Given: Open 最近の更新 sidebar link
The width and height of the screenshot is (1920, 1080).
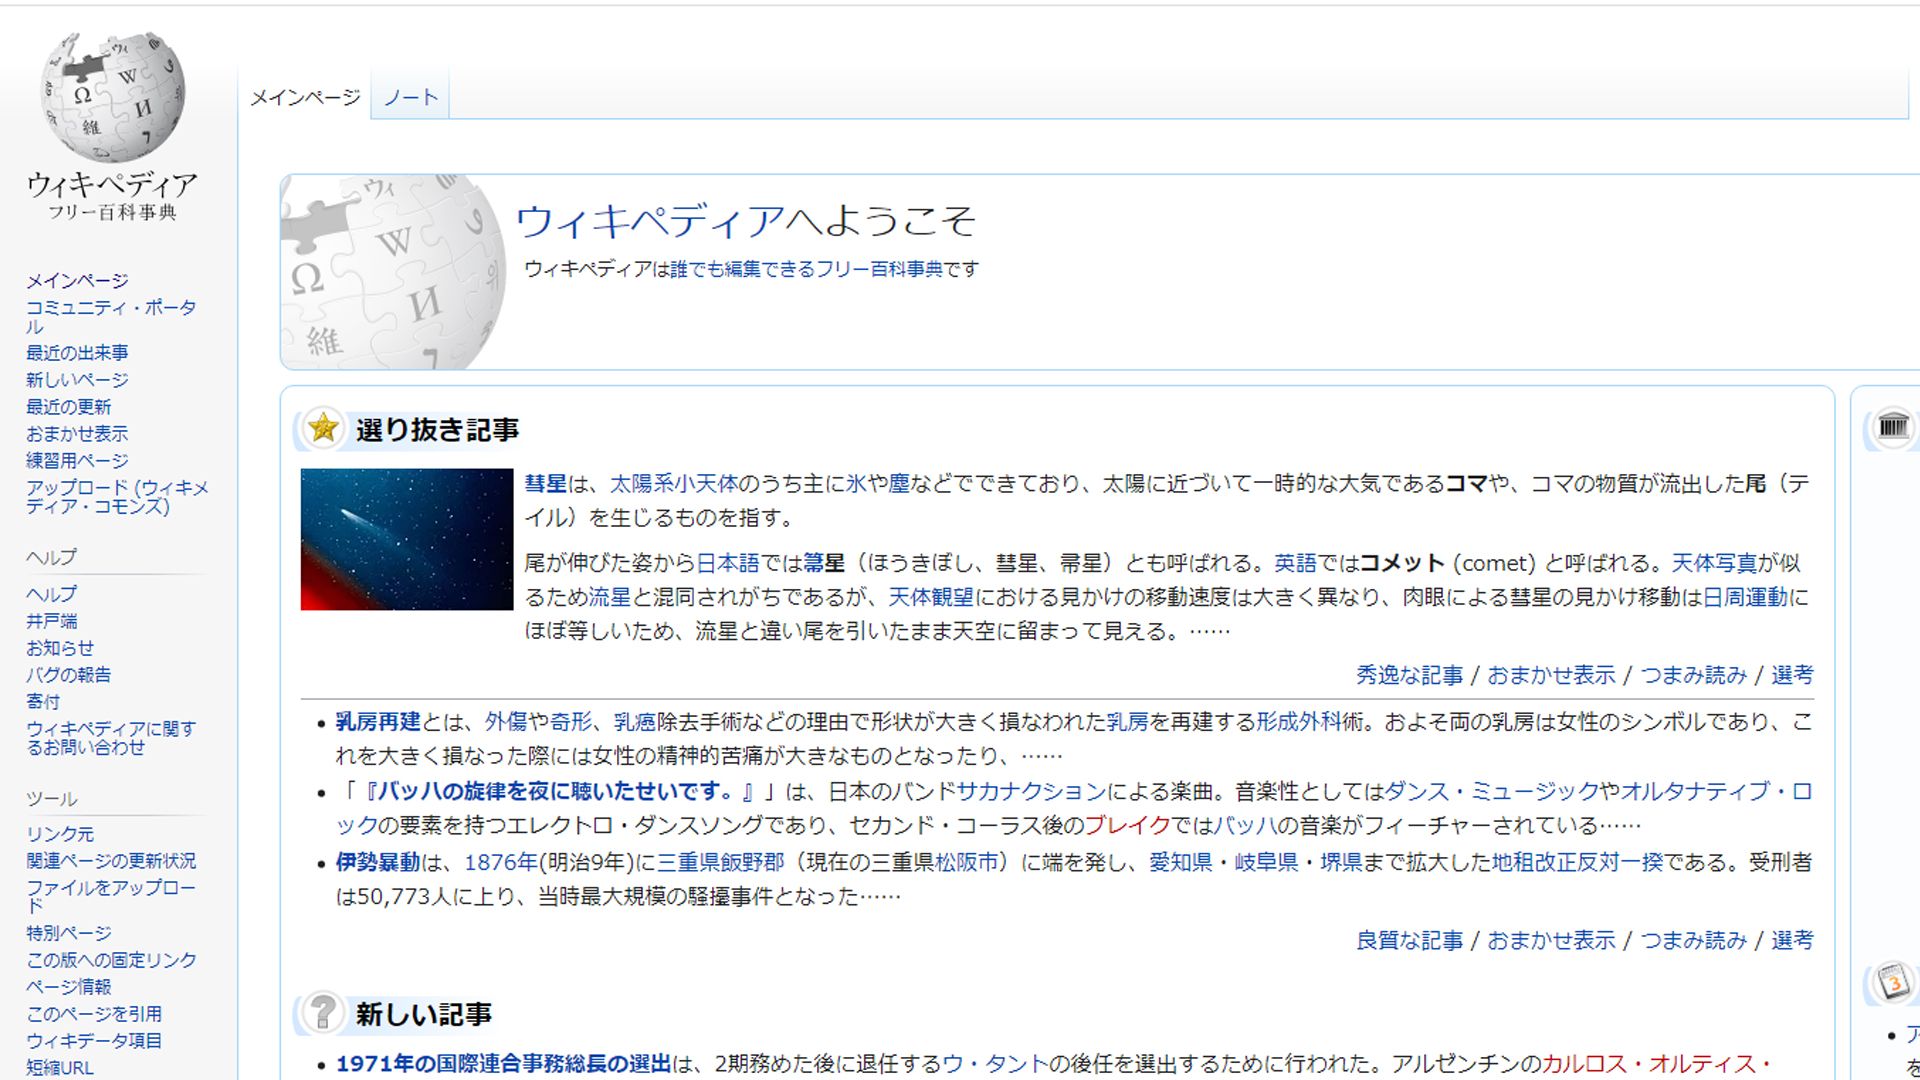Looking at the screenshot, I should (68, 407).
